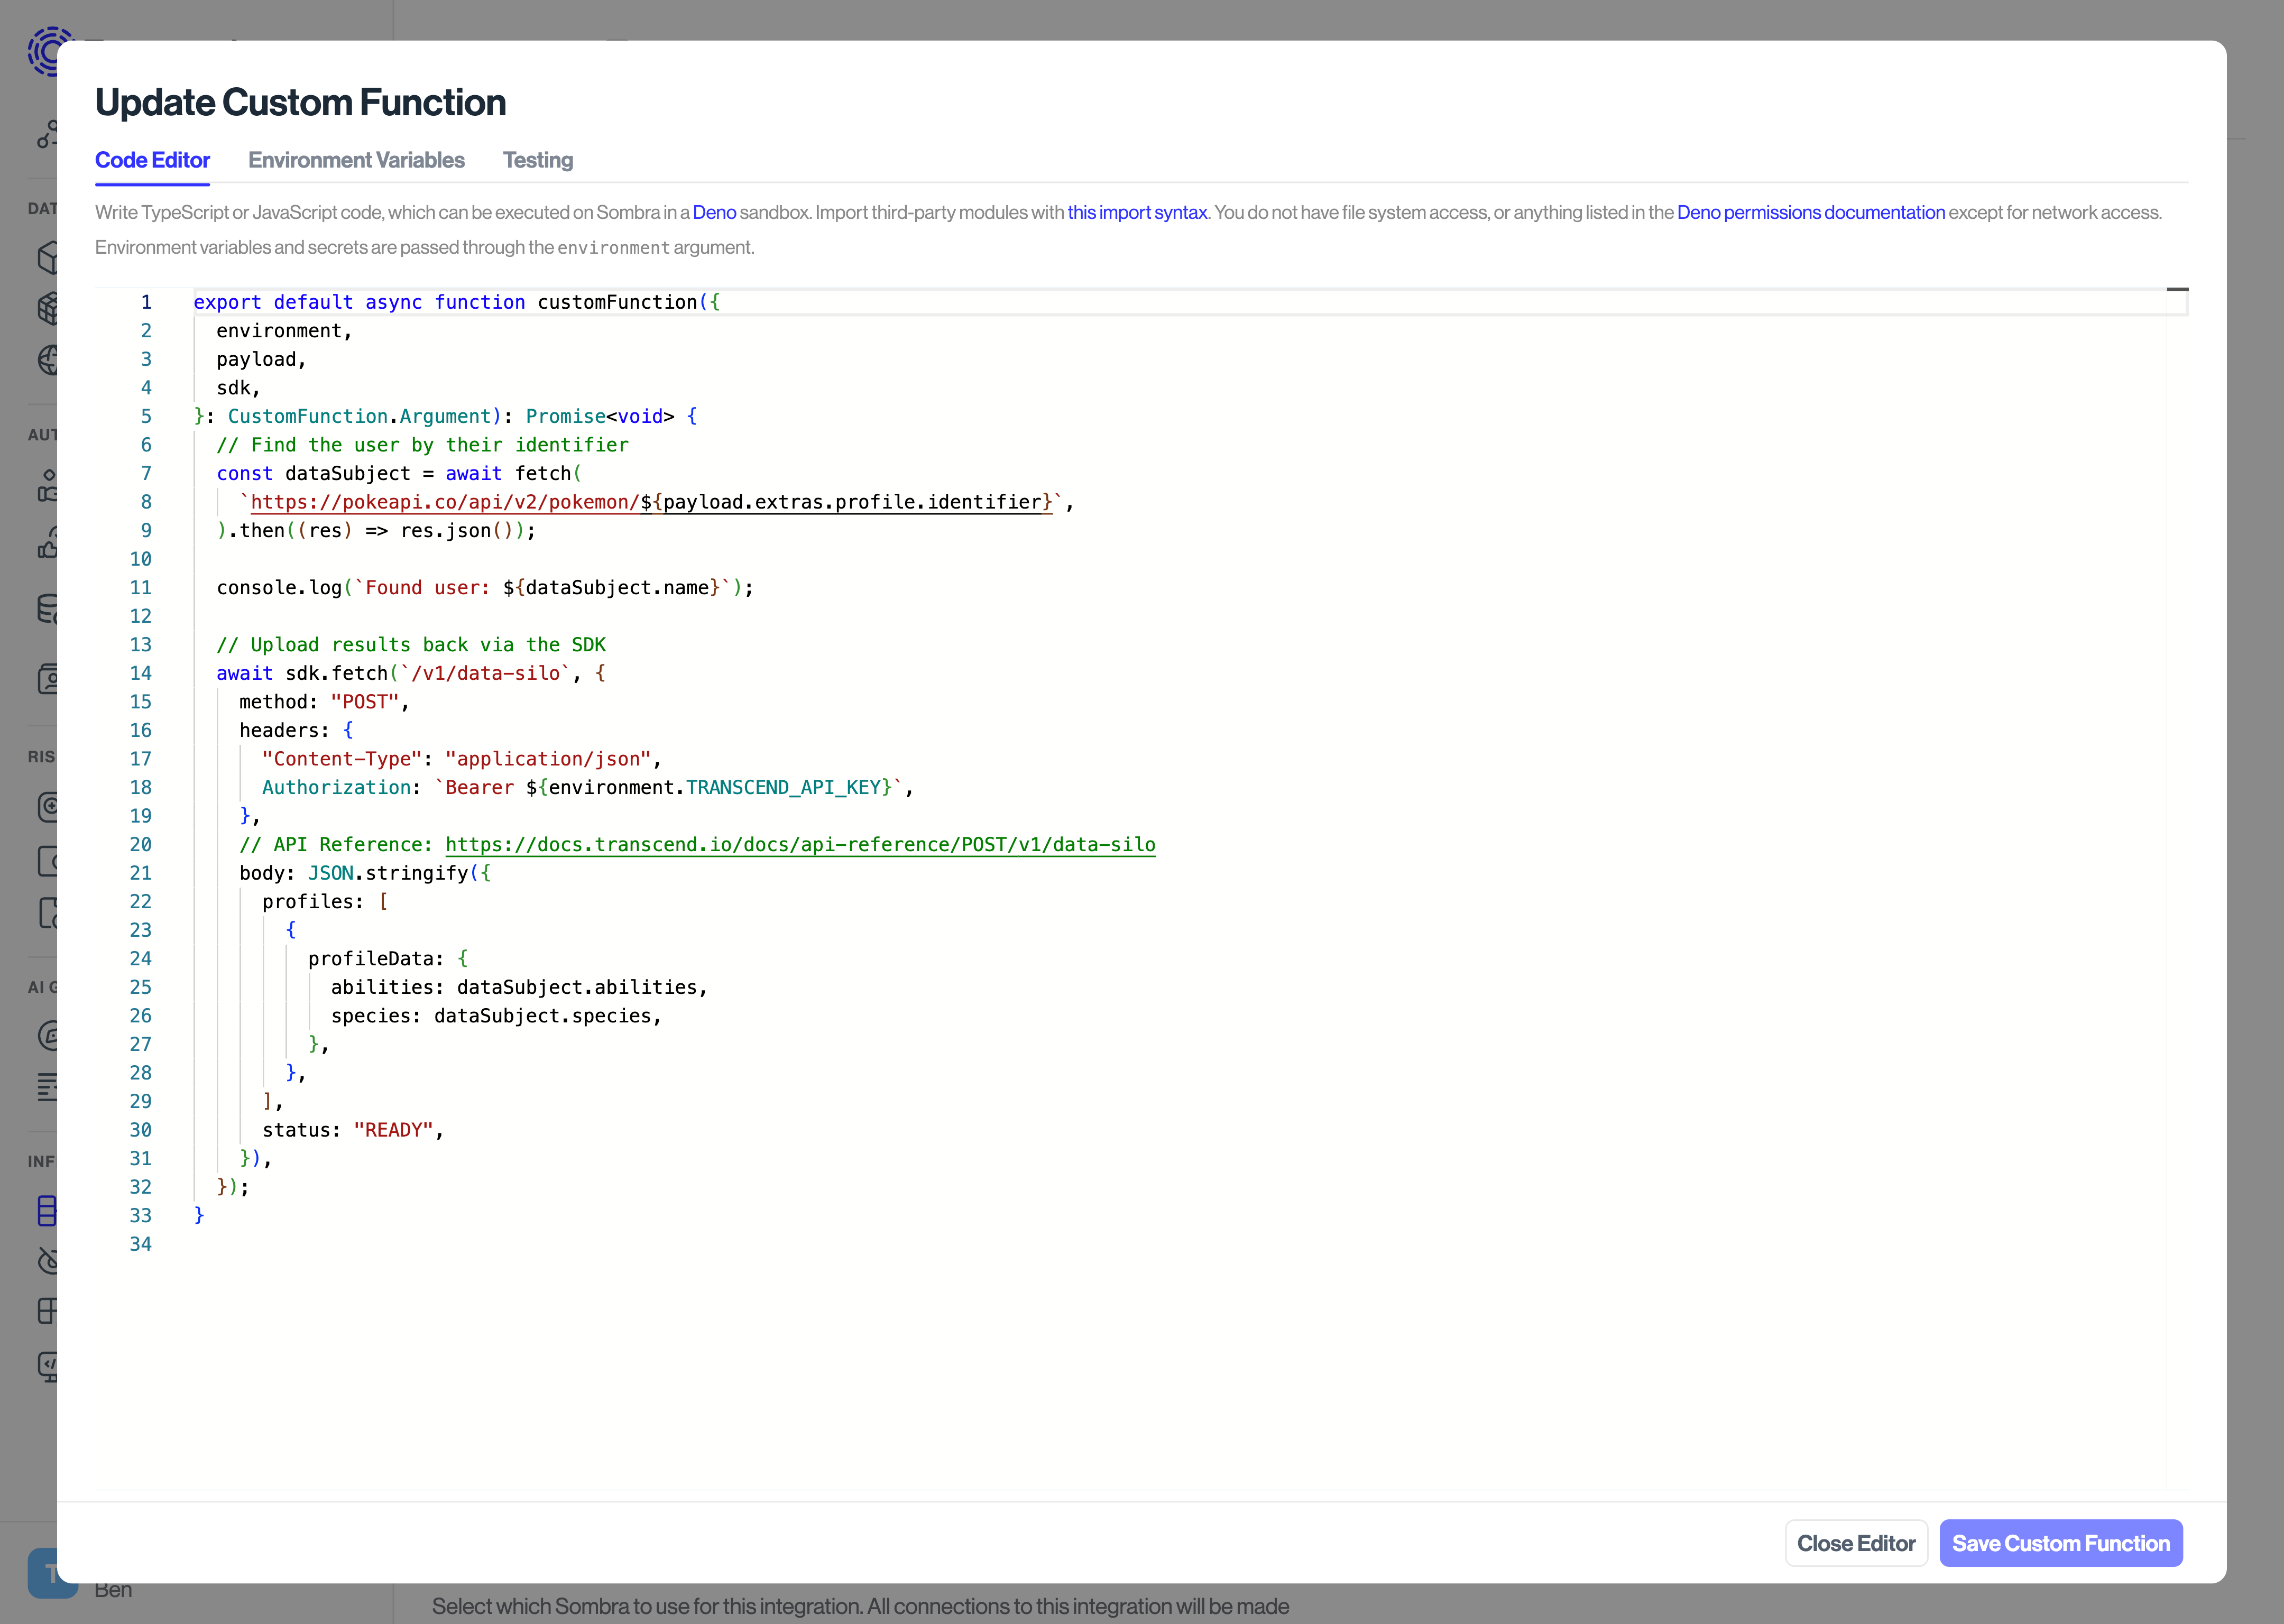
Task: Open the API reference link on line 20
Action: click(x=799, y=845)
